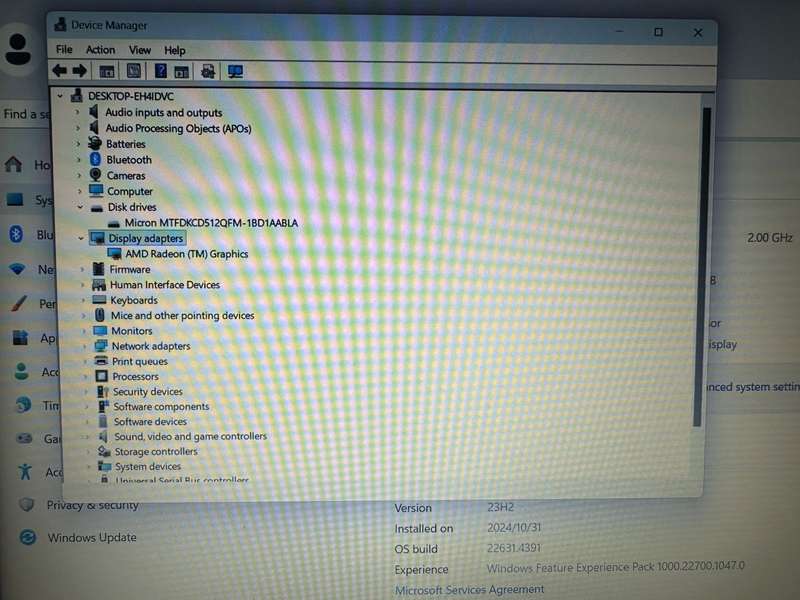Click the action pane toolbar icon after Help
The width and height of the screenshot is (800, 600).
click(181, 71)
